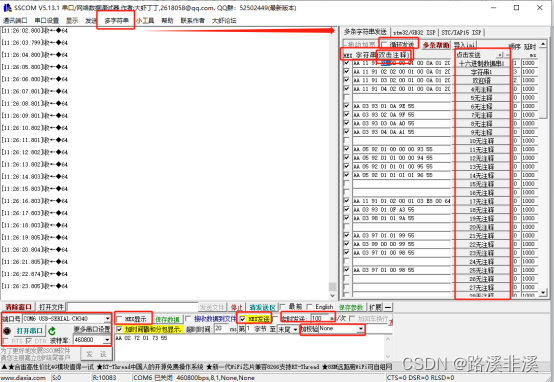Click the 打开串口 button
Viewport: 554px width, 382px height.
pos(30,331)
